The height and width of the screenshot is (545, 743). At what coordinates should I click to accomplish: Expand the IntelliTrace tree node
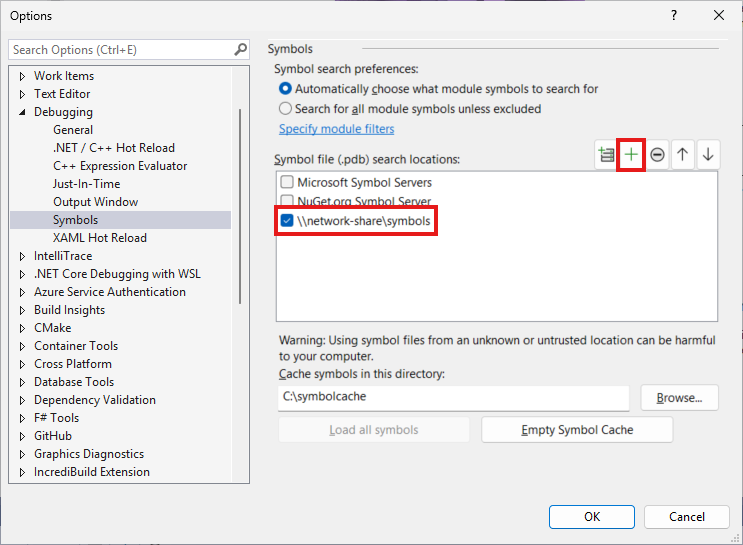click(x=22, y=256)
